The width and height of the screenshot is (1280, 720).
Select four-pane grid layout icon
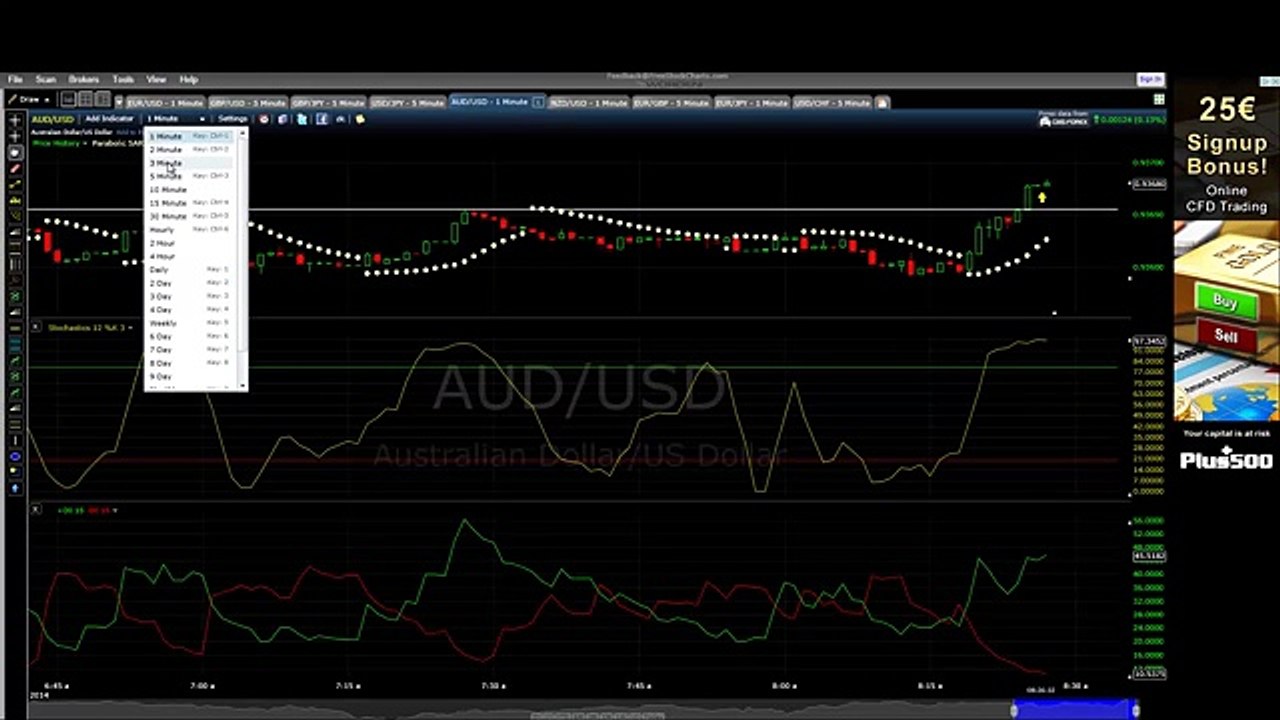click(x=86, y=100)
